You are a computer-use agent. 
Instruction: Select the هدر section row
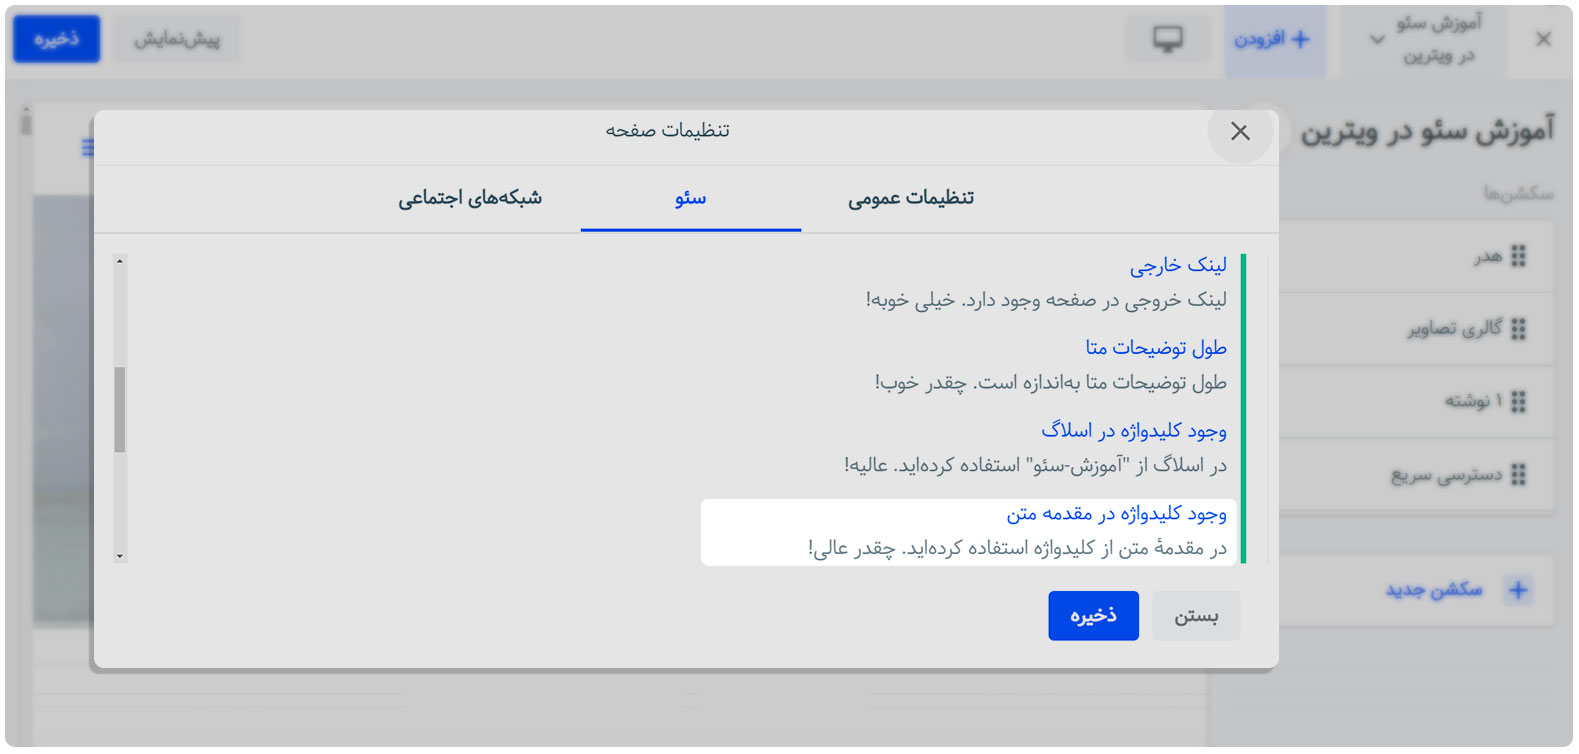click(x=1416, y=257)
